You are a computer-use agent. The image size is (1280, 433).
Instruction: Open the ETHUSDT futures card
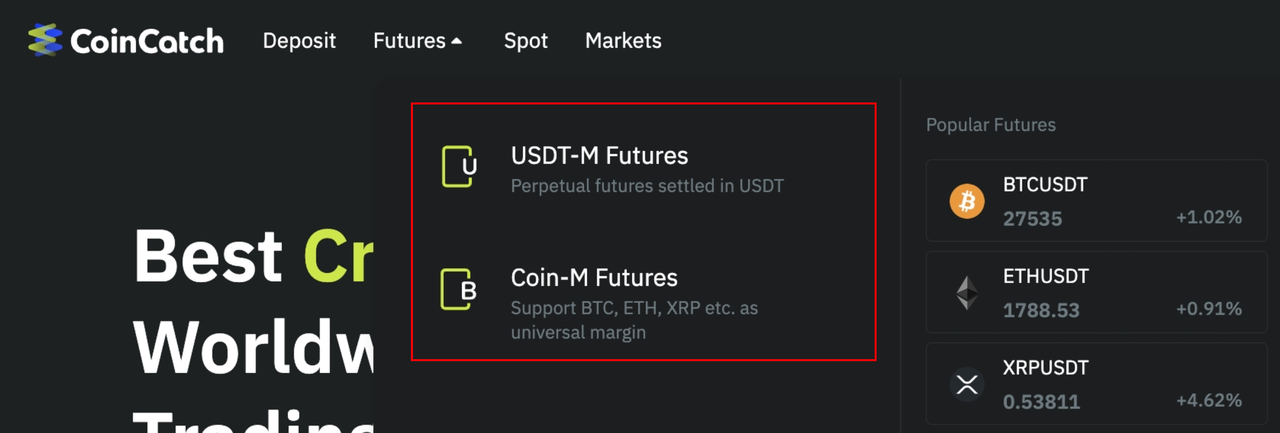1096,292
